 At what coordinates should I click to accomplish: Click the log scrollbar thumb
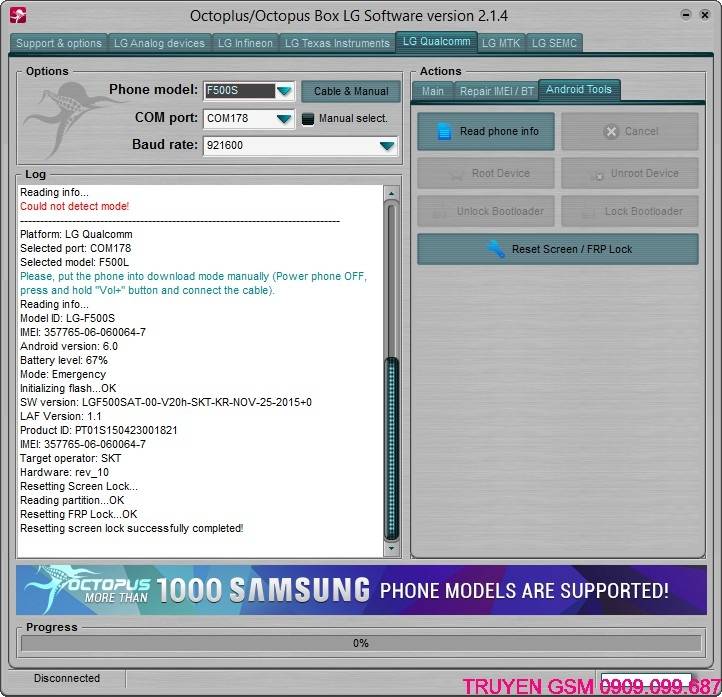(391, 448)
